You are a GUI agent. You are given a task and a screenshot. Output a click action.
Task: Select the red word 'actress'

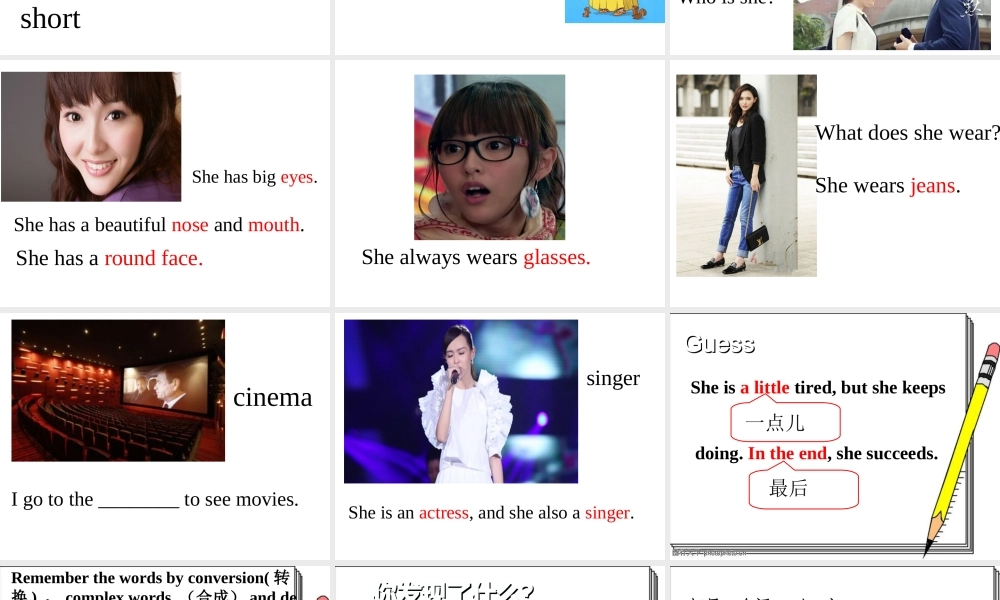443,512
